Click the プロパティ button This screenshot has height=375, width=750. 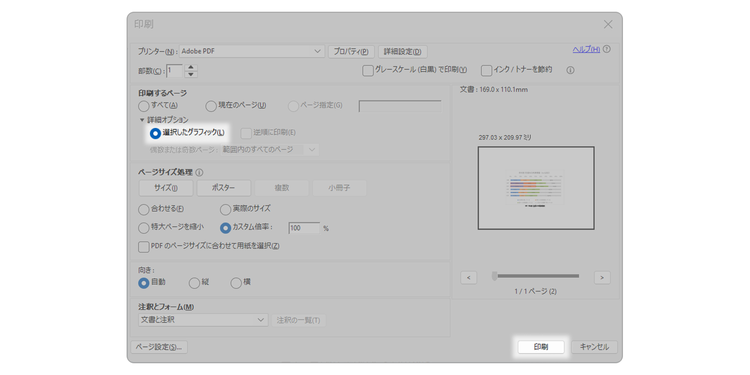pyautogui.click(x=351, y=52)
